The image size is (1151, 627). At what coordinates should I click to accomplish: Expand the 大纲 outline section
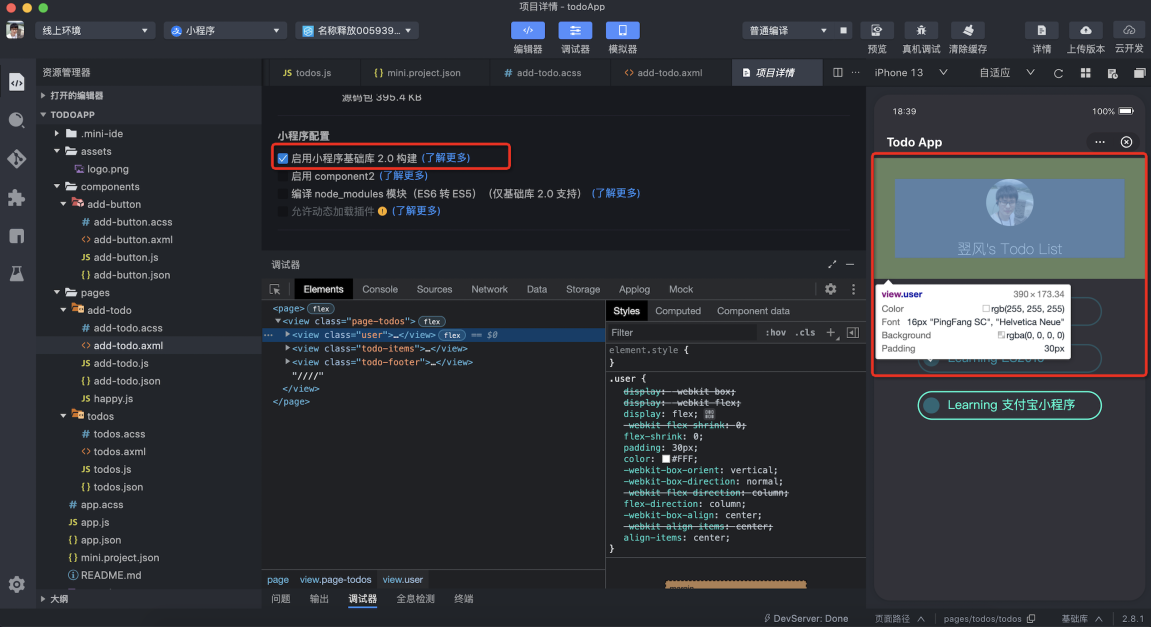43,599
